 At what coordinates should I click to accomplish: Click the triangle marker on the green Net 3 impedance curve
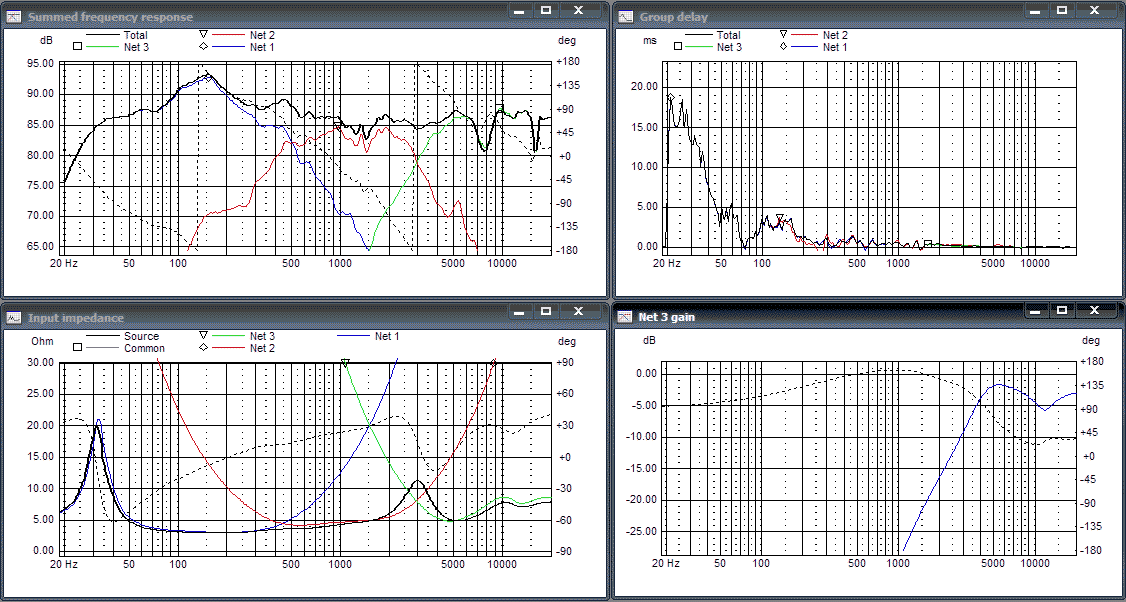point(345,363)
